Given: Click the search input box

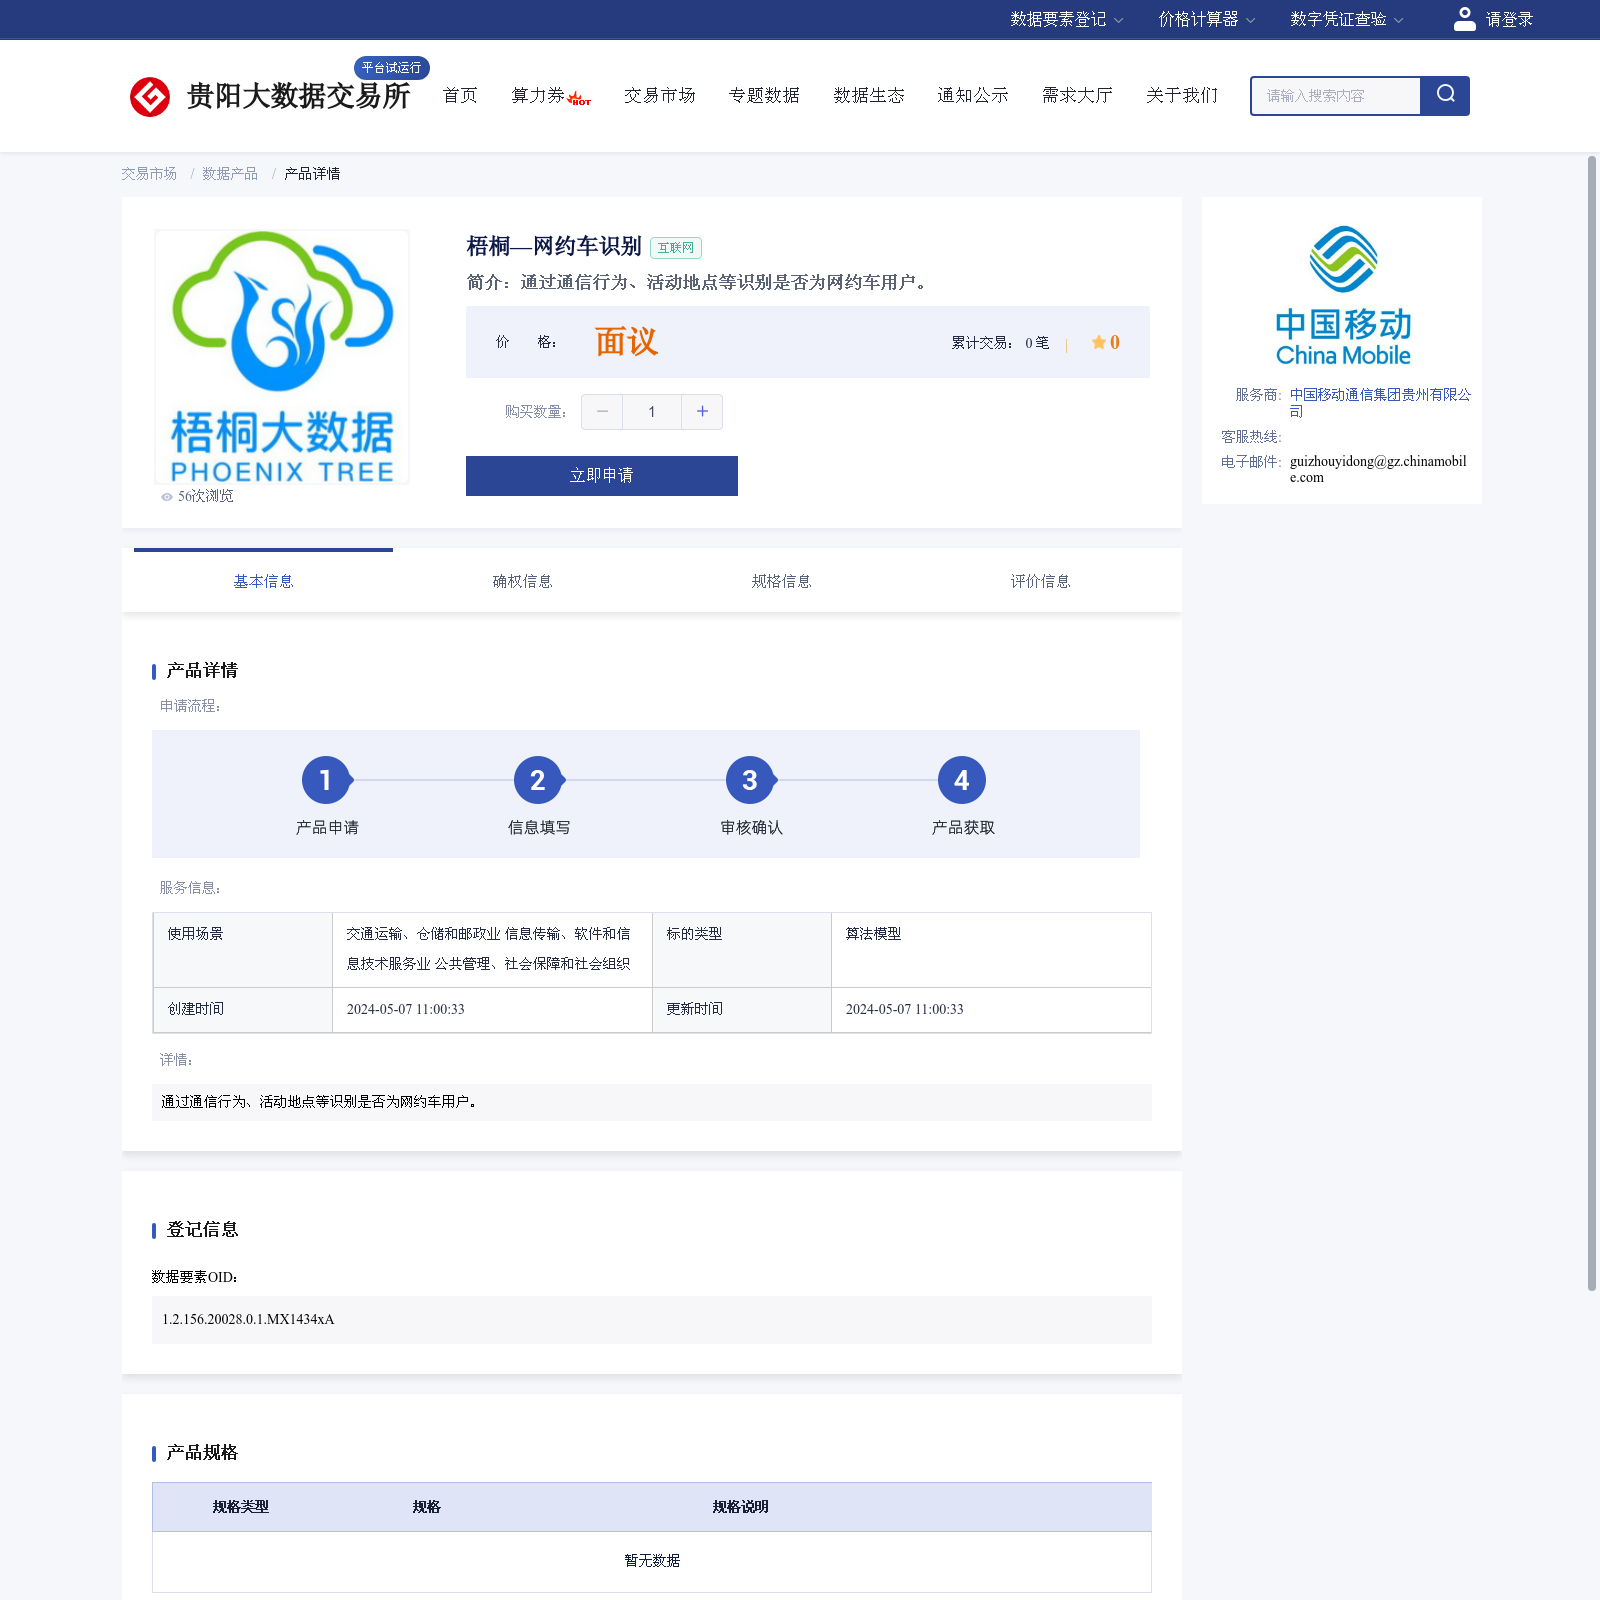Looking at the screenshot, I should click(x=1336, y=96).
